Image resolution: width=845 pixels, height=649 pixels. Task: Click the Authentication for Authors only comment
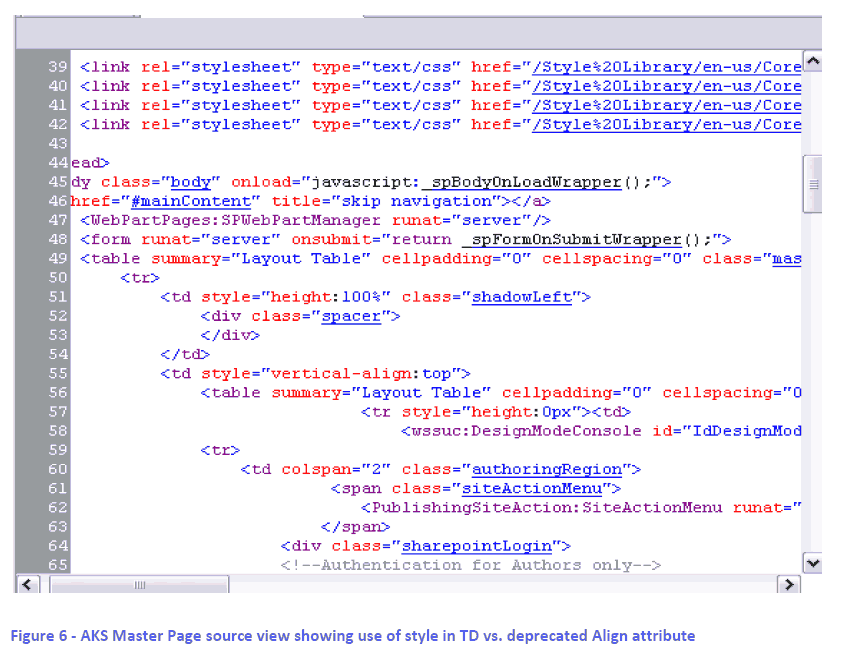click(x=470, y=565)
